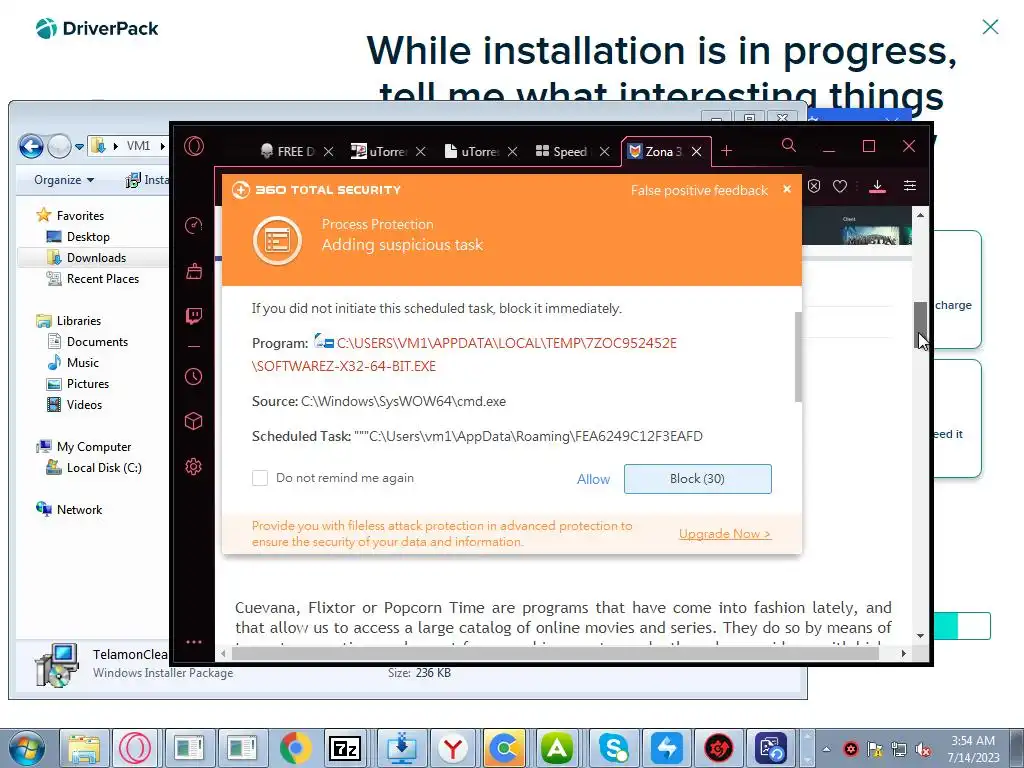
Task: Open Yandex Browser from taskbar
Action: pyautogui.click(x=452, y=748)
